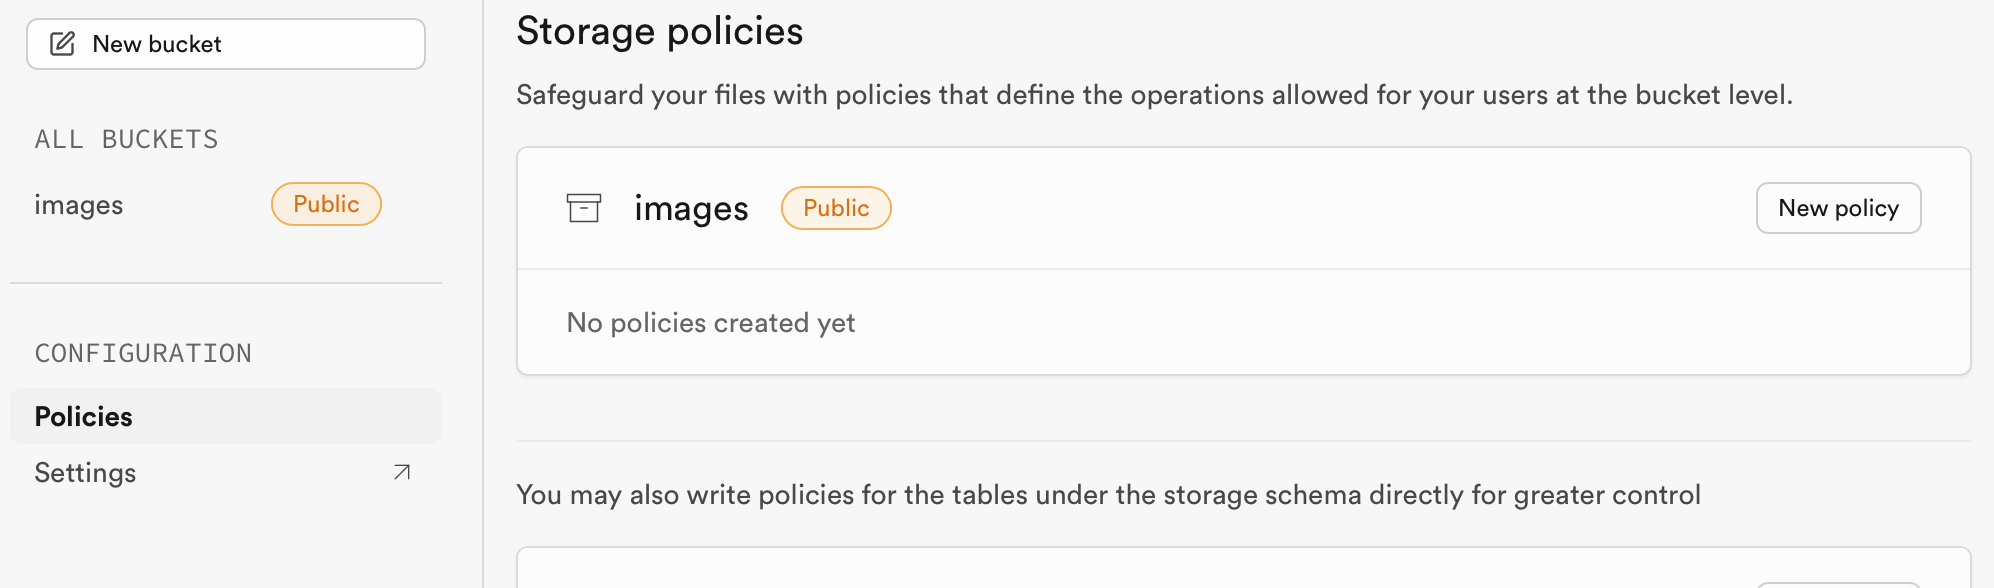Image resolution: width=1994 pixels, height=588 pixels.
Task: Click the storage schema policies note
Action: (x=1108, y=495)
